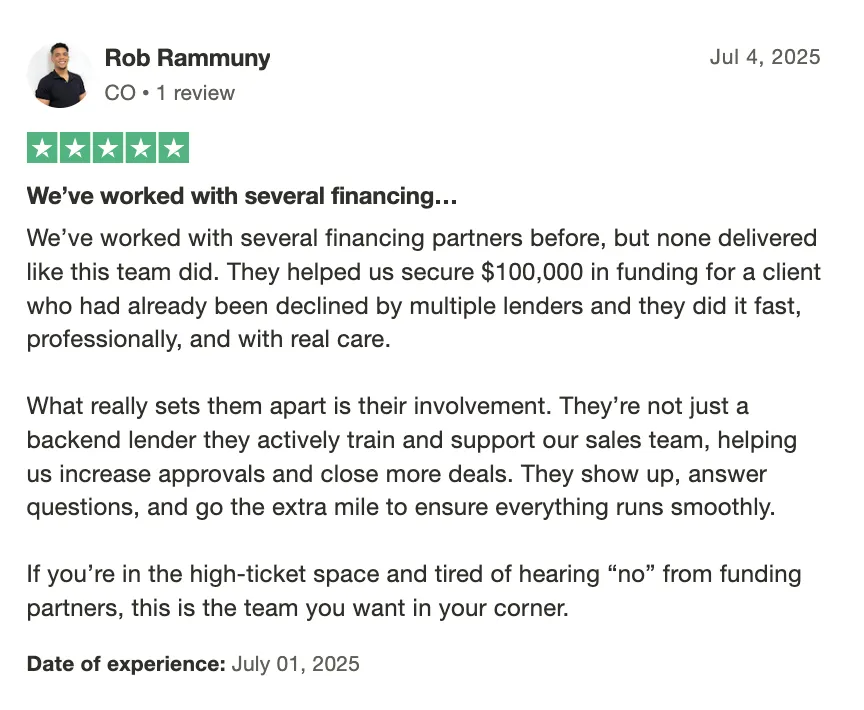
Task: Click the bullet separator after CO
Action: tap(145, 93)
